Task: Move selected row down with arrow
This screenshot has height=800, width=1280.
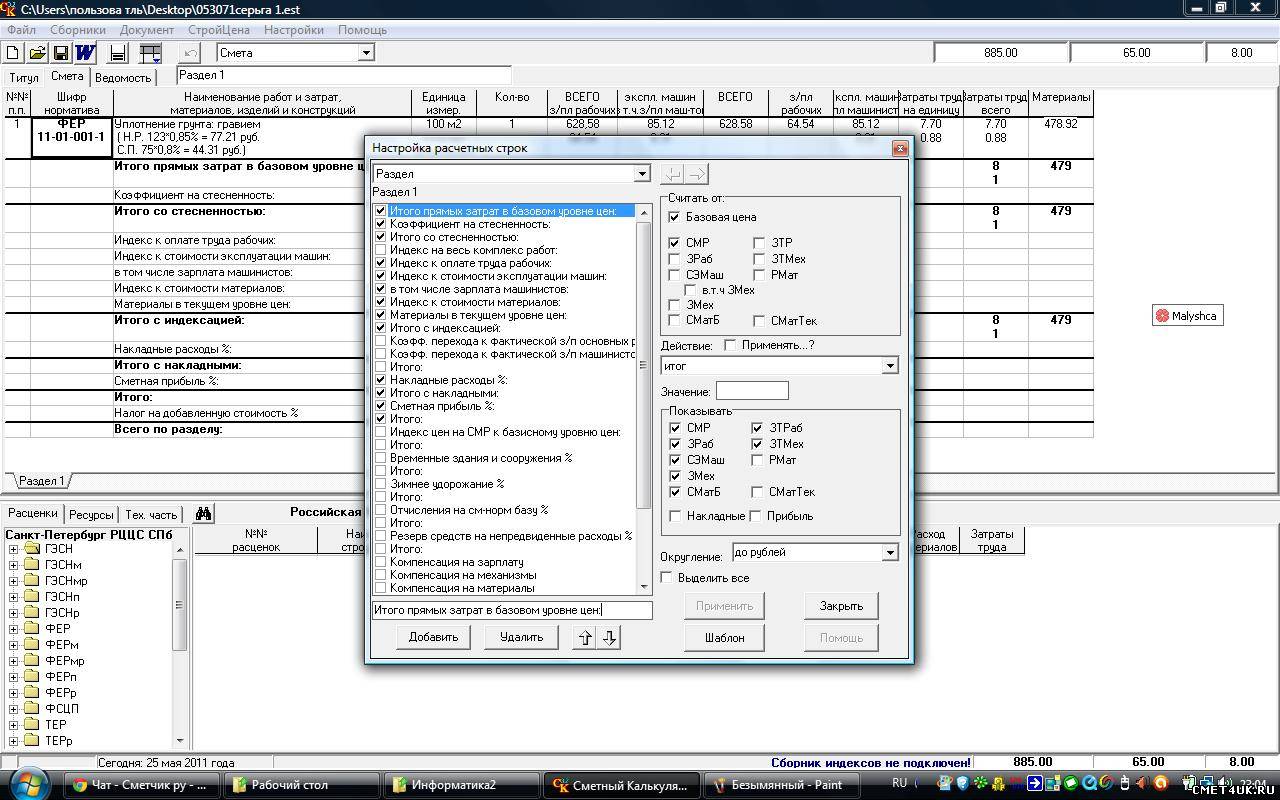Action: [x=609, y=638]
